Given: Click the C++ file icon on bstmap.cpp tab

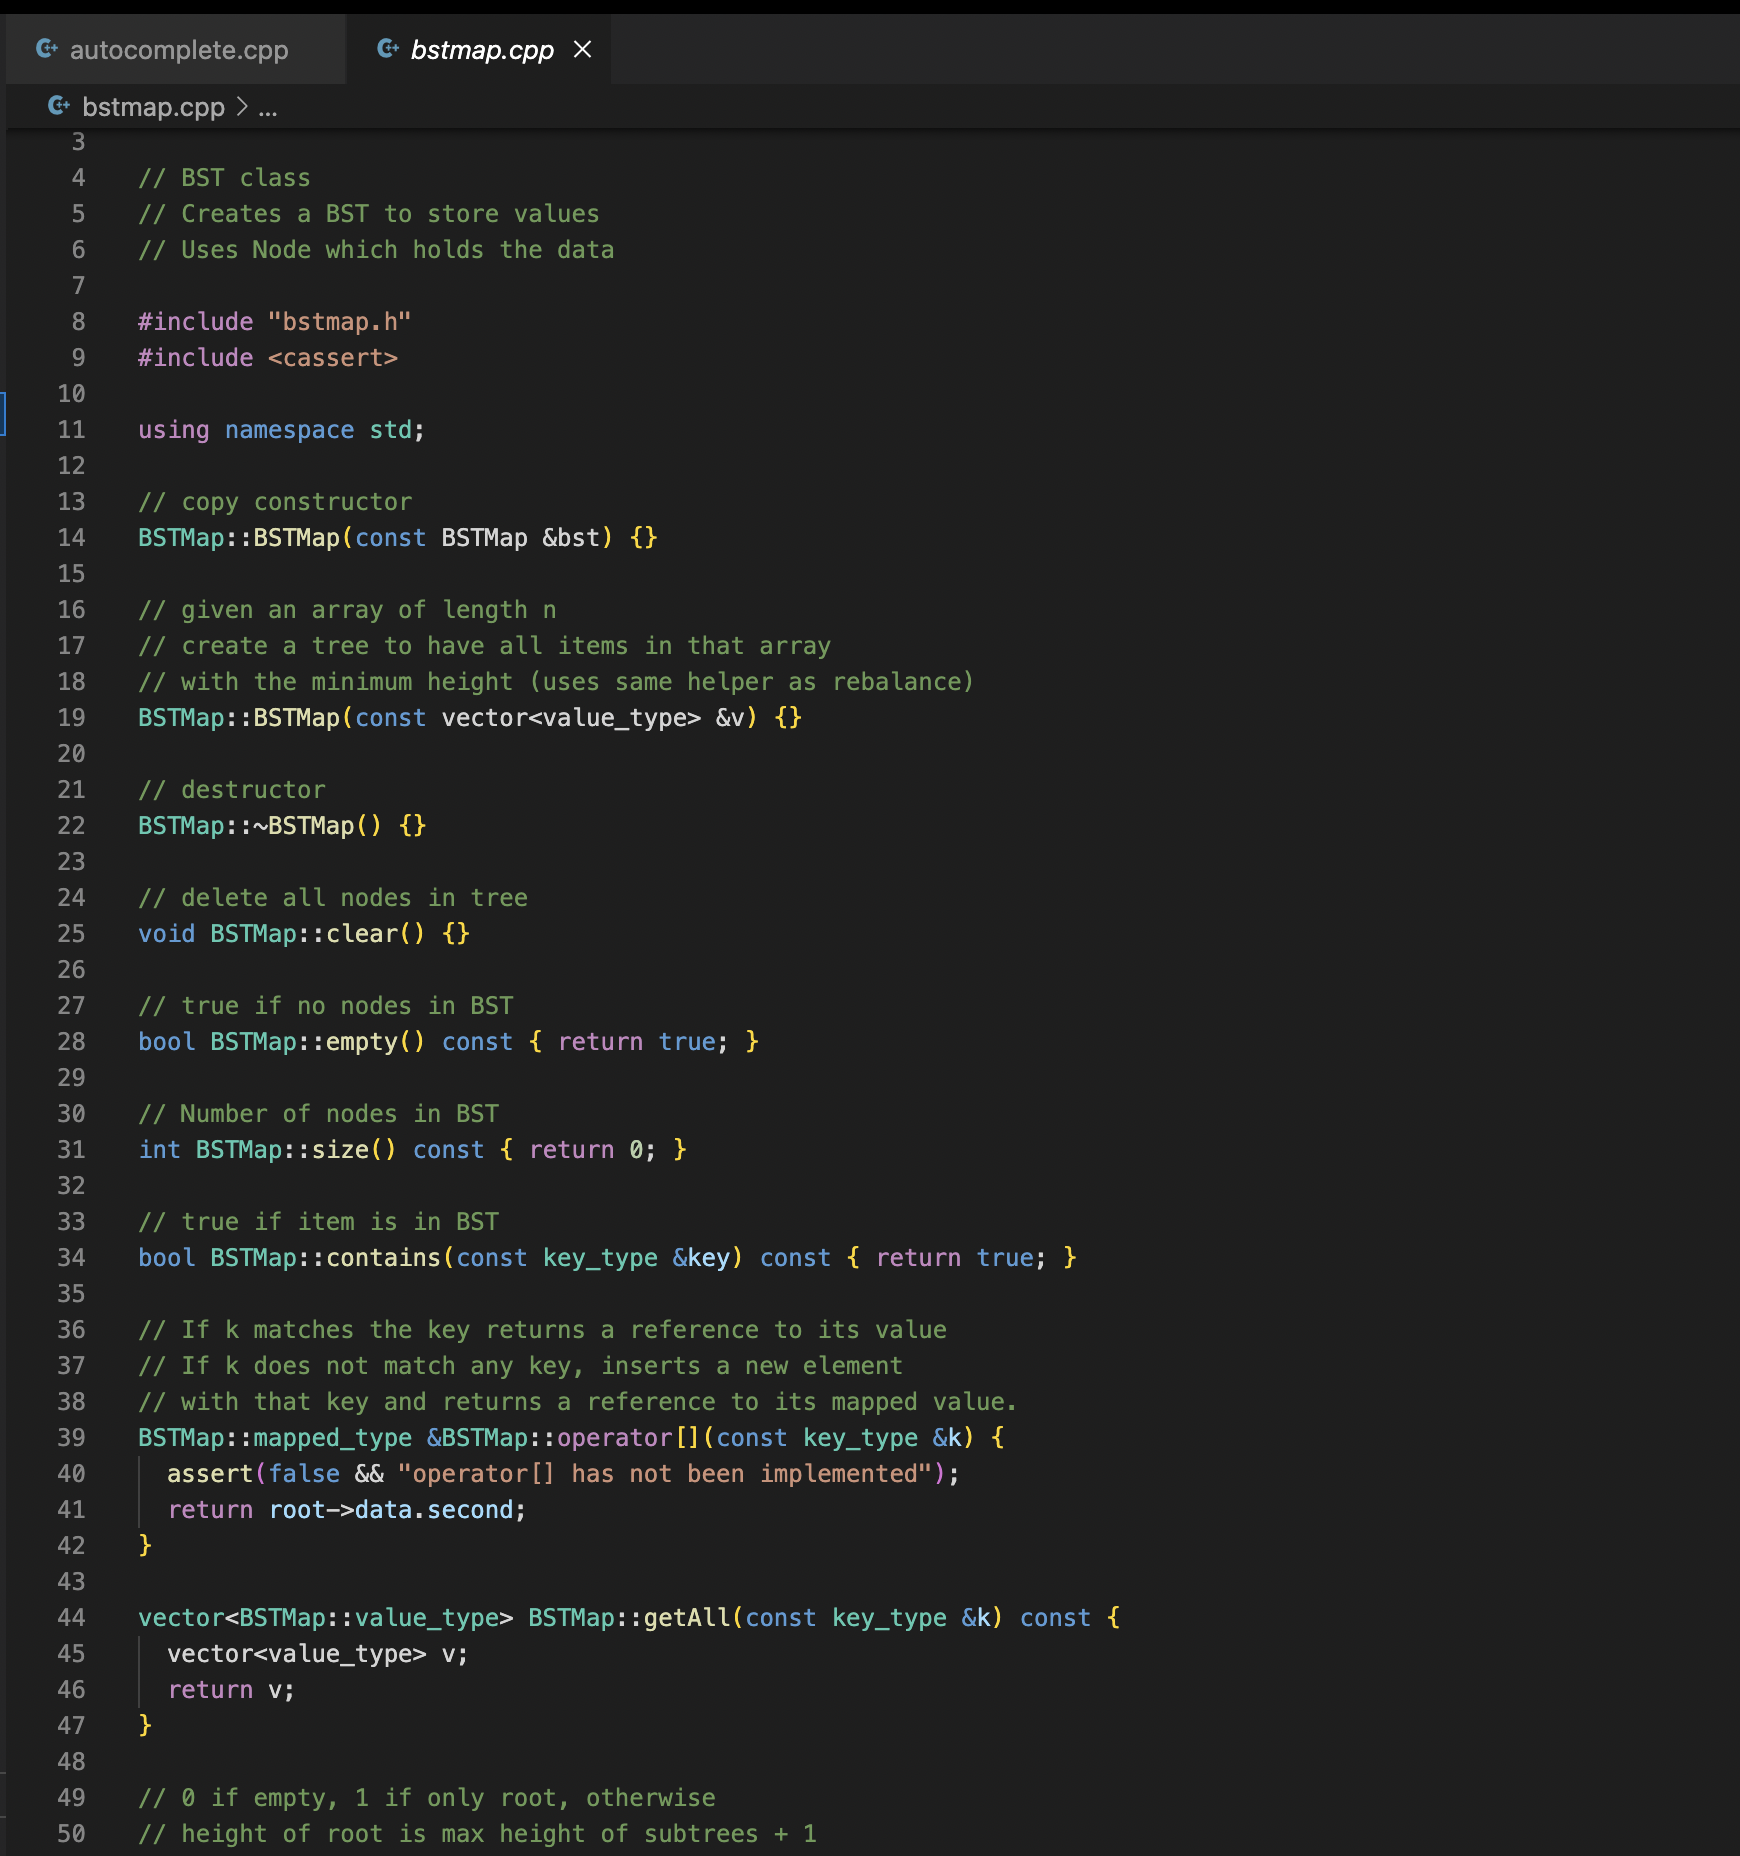Looking at the screenshot, I should [x=388, y=49].
